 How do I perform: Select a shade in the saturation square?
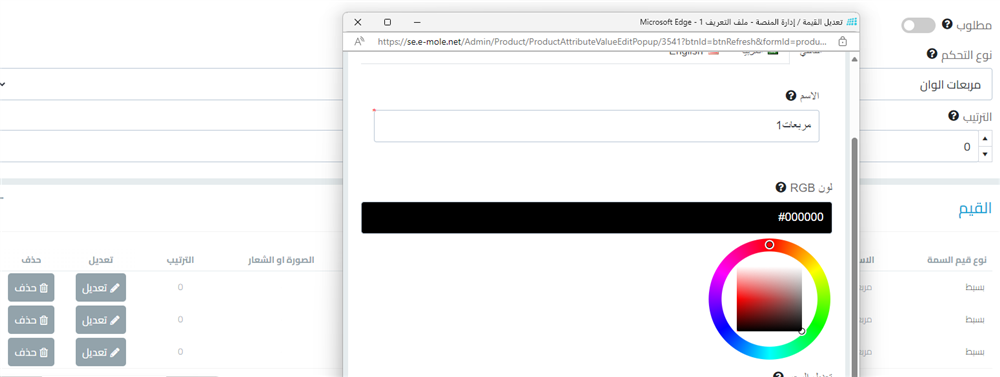[769, 299]
